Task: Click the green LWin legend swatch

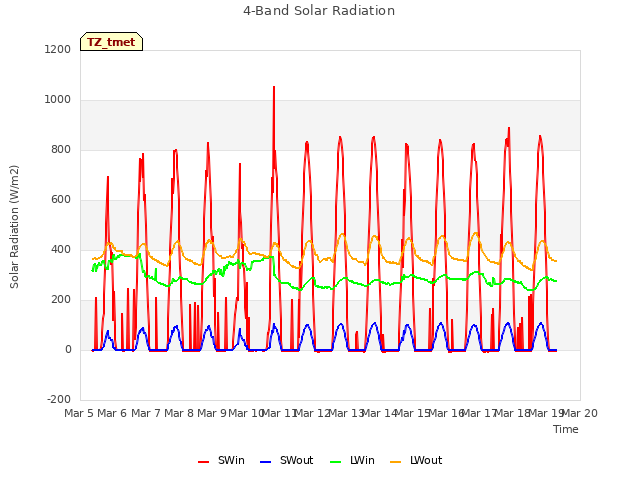Action: [x=336, y=462]
